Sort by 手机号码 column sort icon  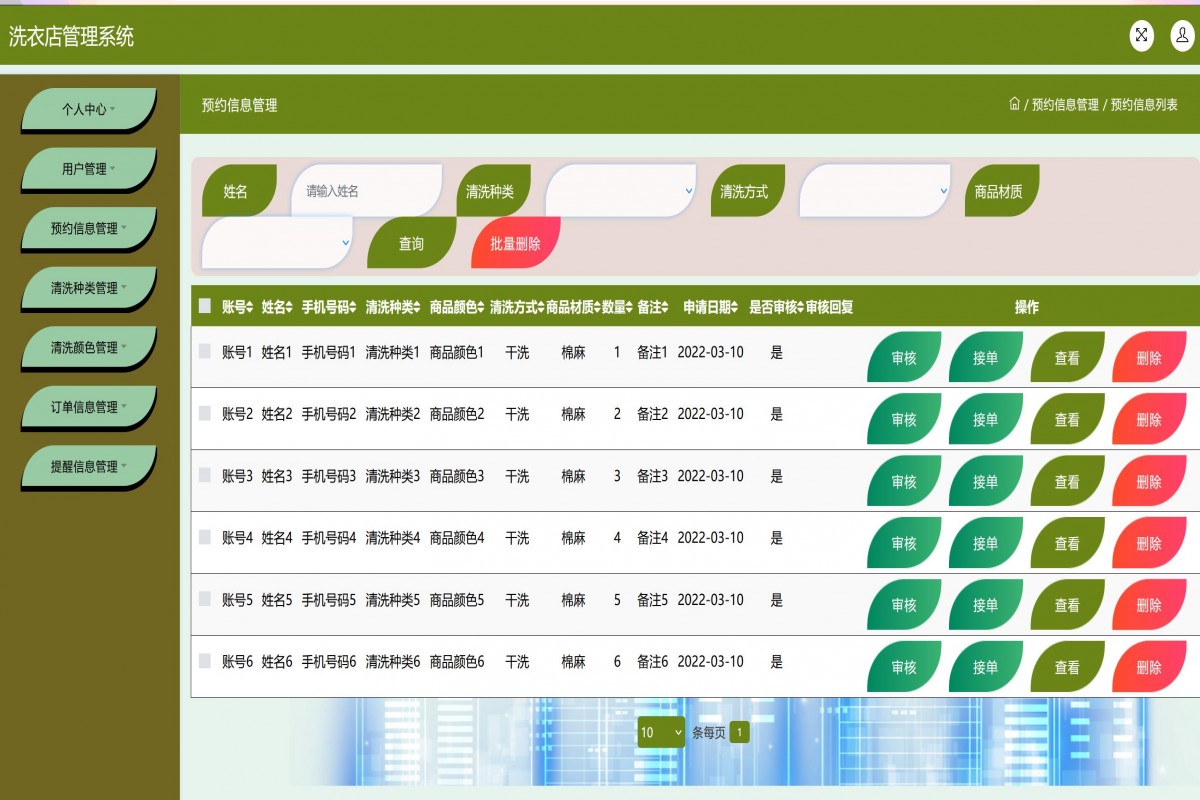(354, 308)
